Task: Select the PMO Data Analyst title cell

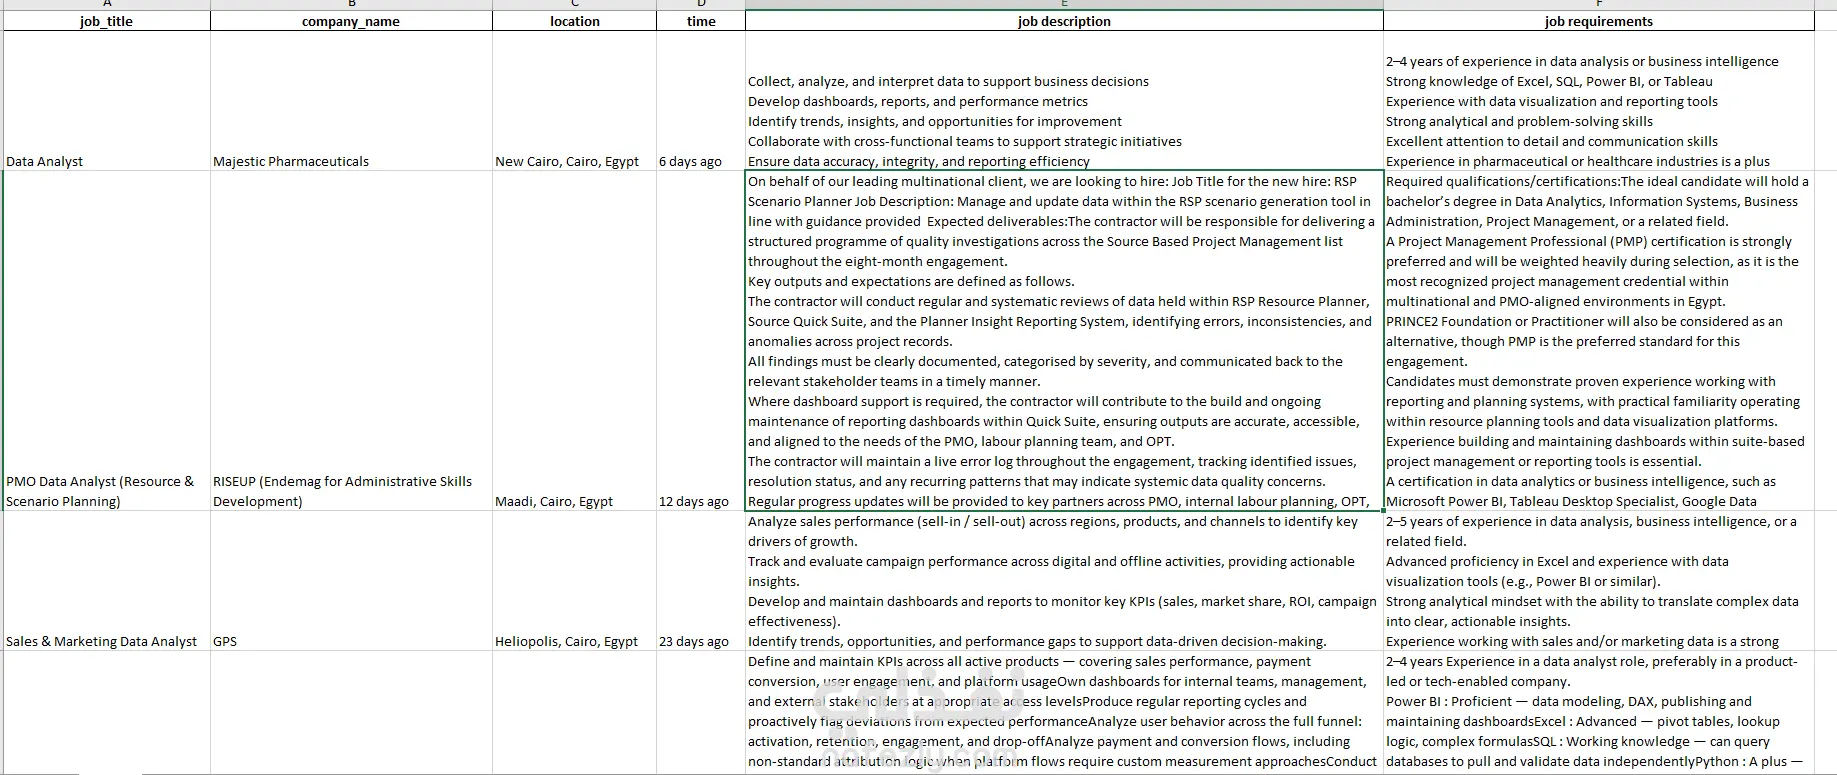Action: tap(107, 341)
